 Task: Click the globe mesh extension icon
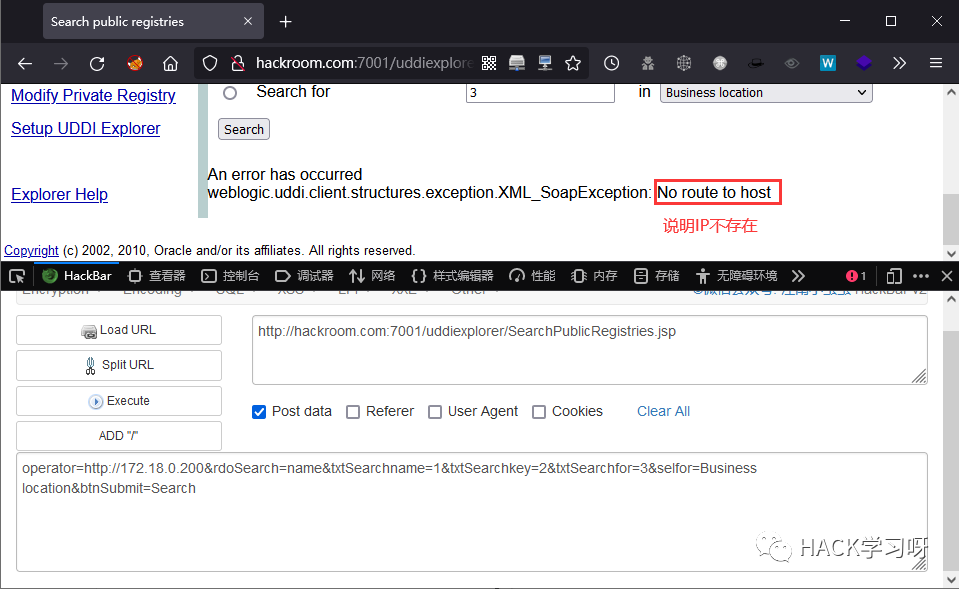pyautogui.click(x=684, y=63)
